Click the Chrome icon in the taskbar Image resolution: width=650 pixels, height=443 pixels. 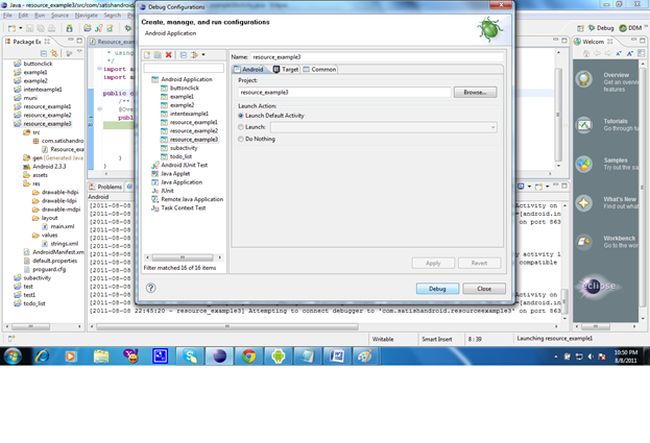[x=249, y=356]
